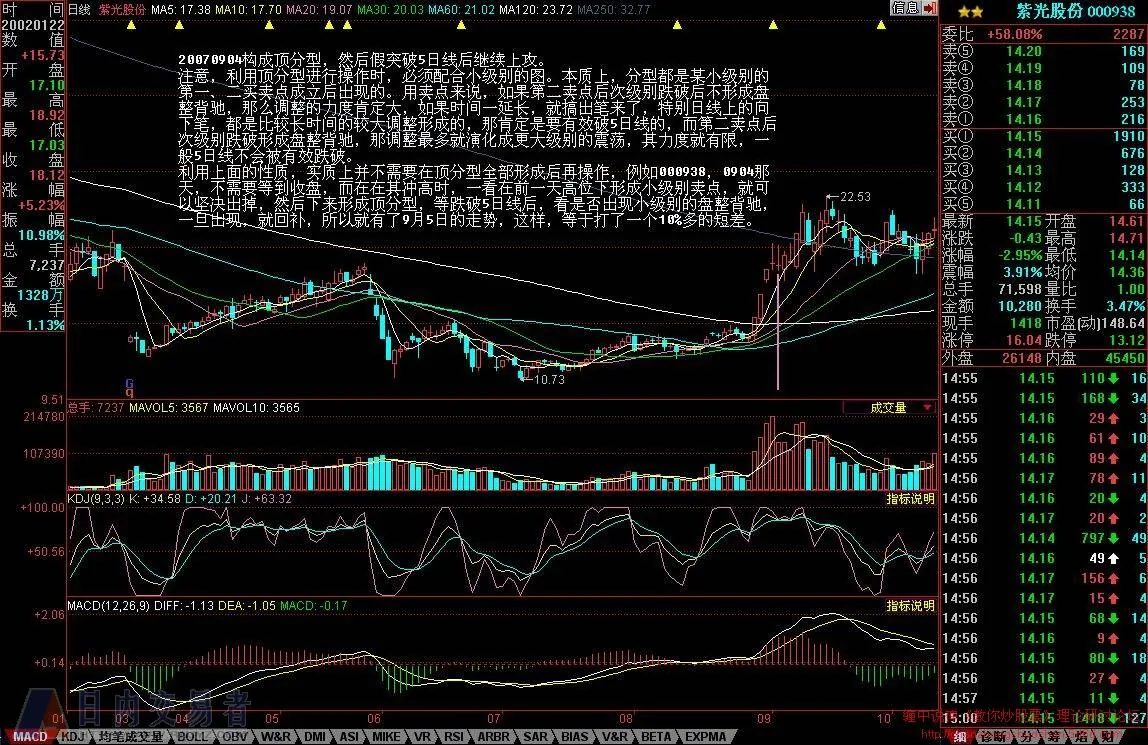Select the BIAS indicator tab

[x=575, y=736]
